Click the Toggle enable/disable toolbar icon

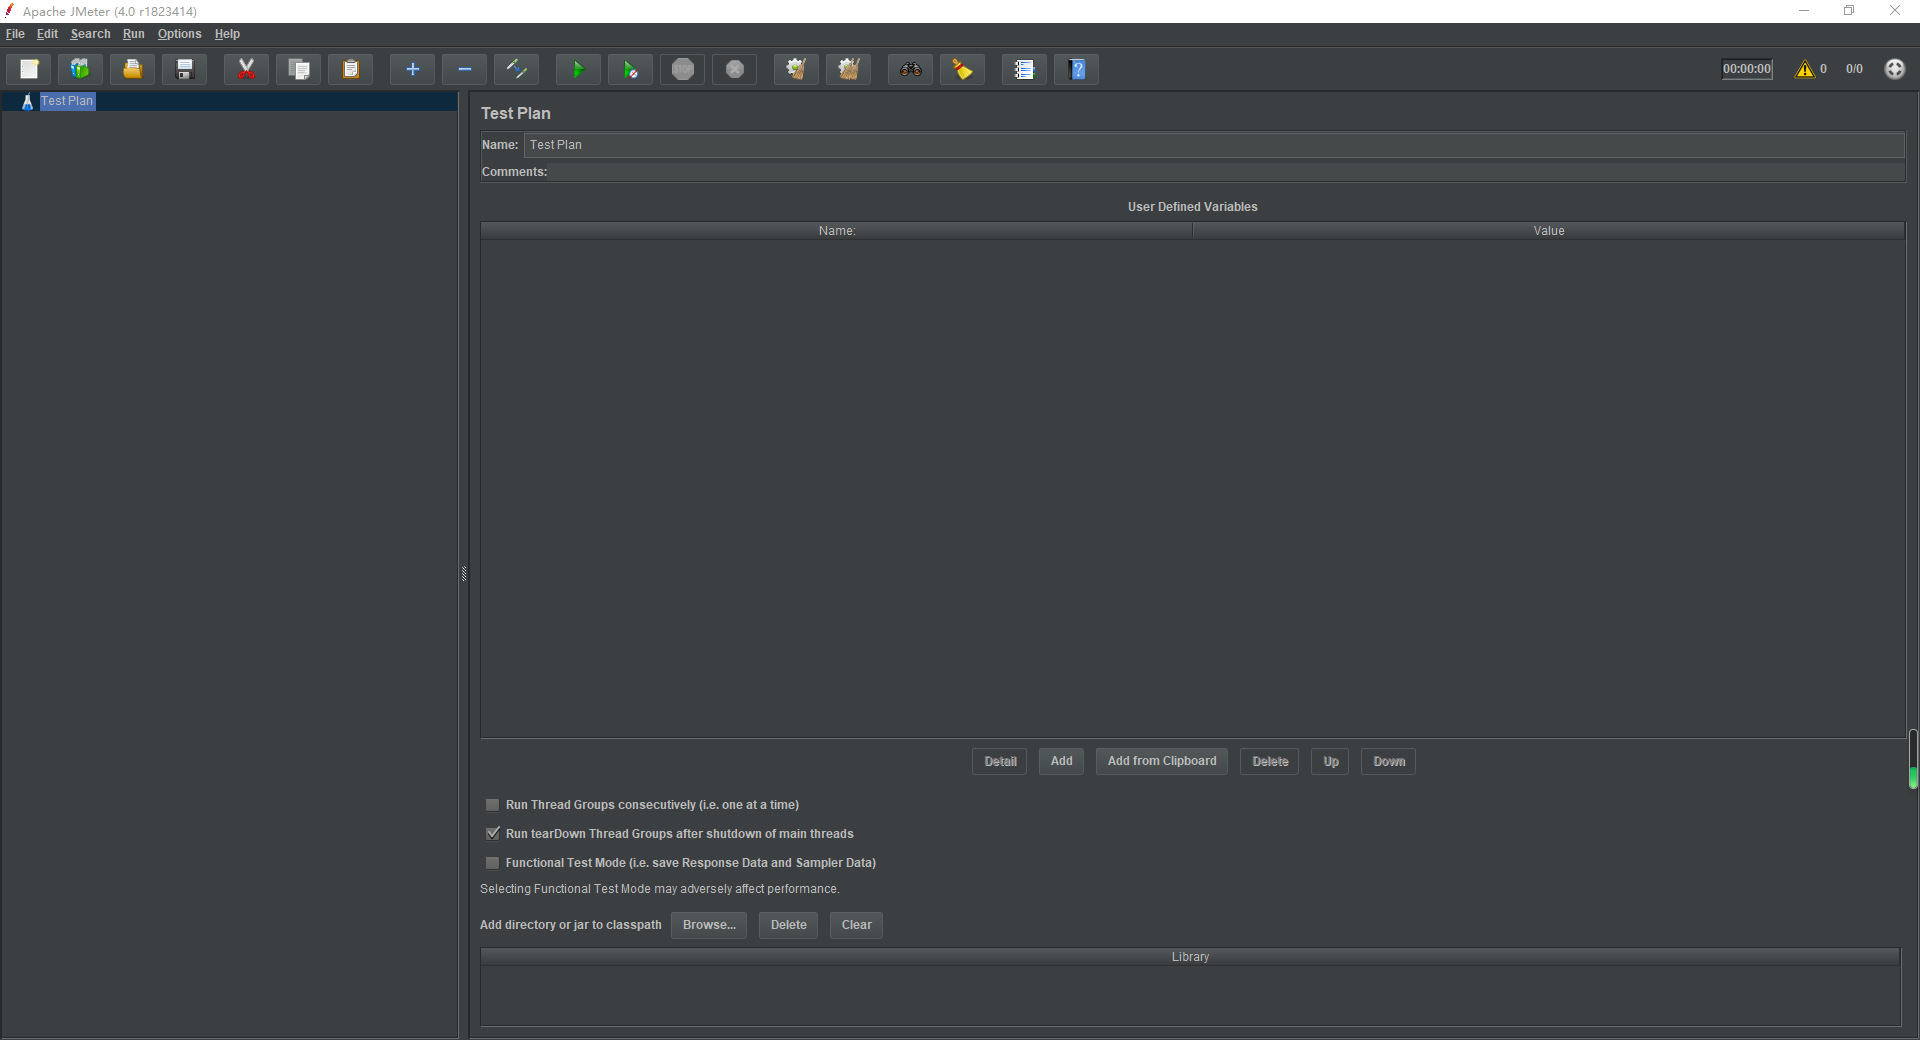517,69
